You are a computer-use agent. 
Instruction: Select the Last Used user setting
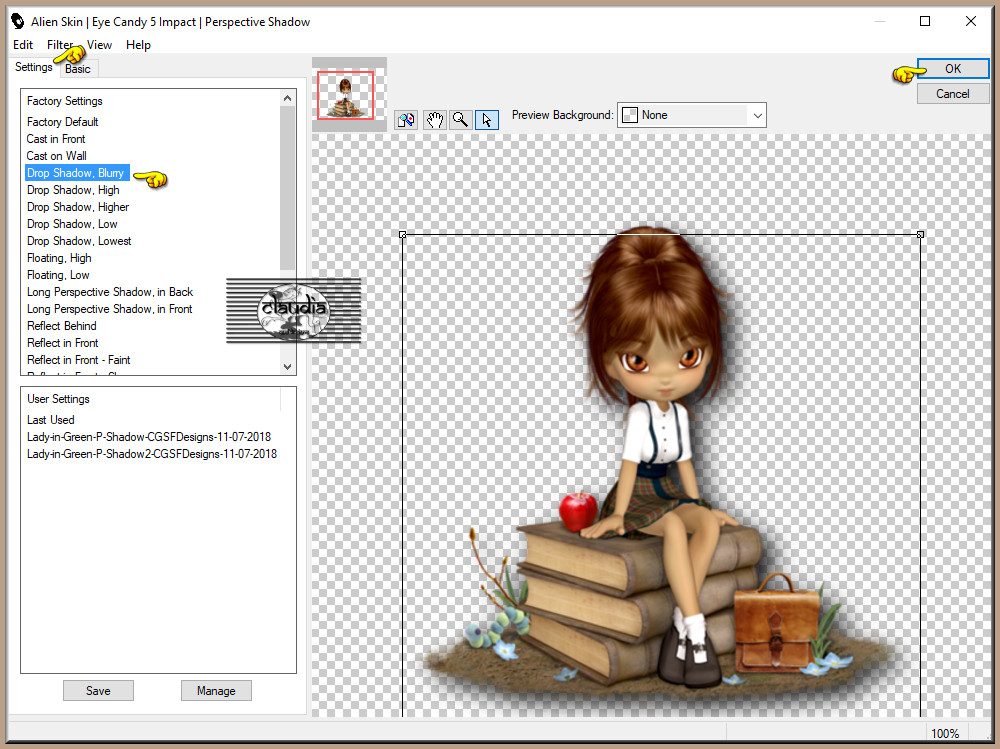point(51,420)
